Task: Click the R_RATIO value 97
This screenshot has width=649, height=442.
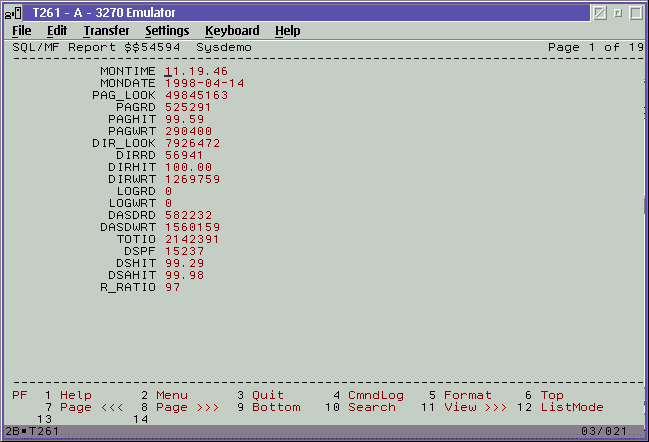Action: (x=172, y=287)
